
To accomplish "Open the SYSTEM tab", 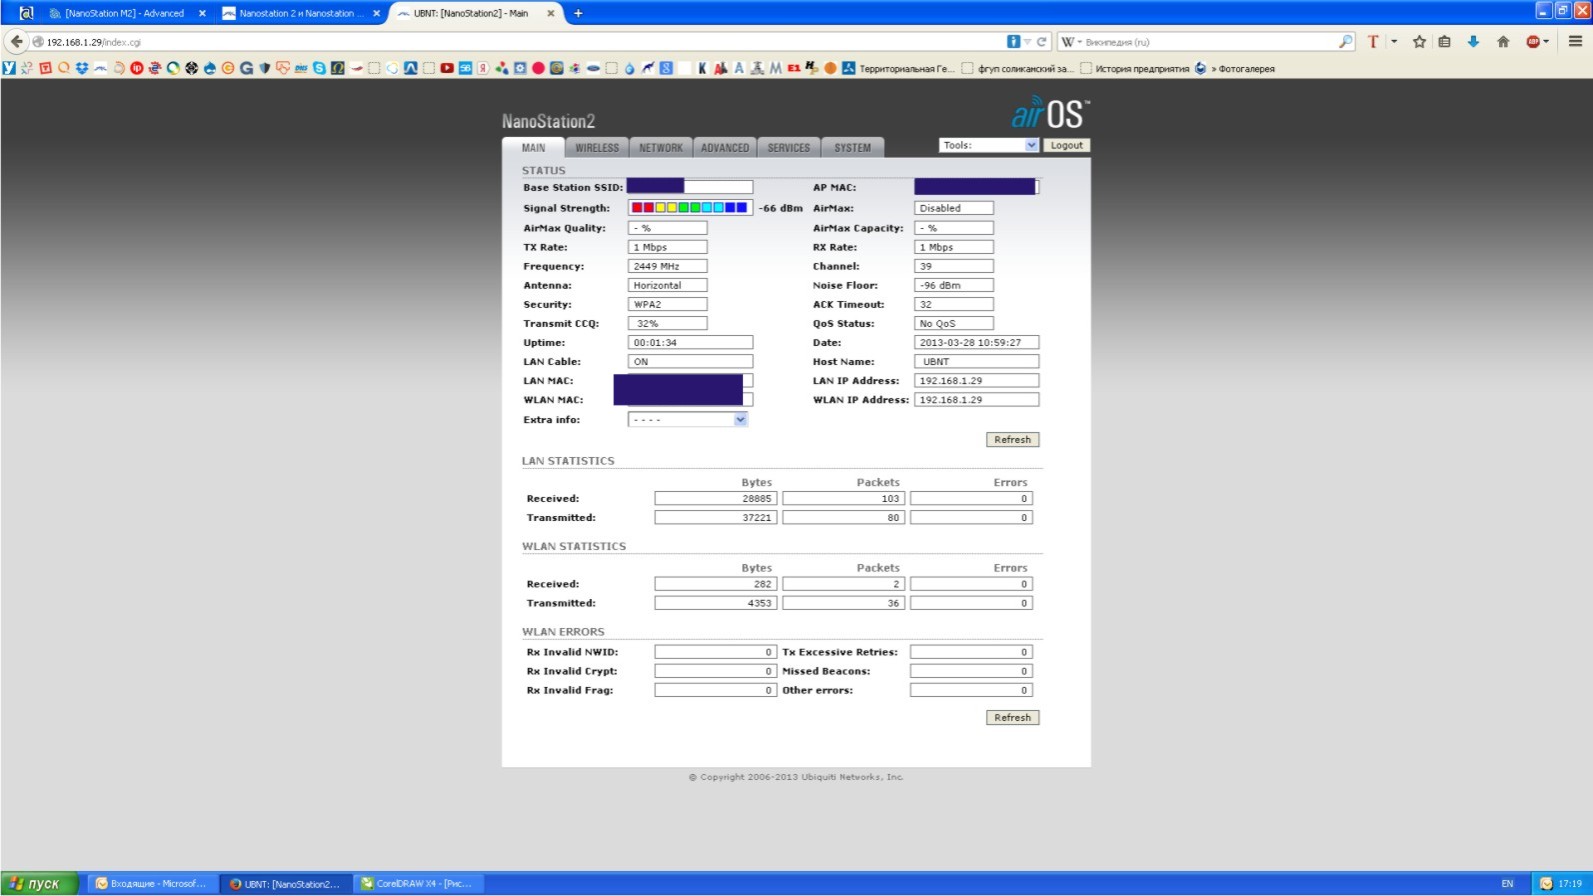I will (x=853, y=147).
